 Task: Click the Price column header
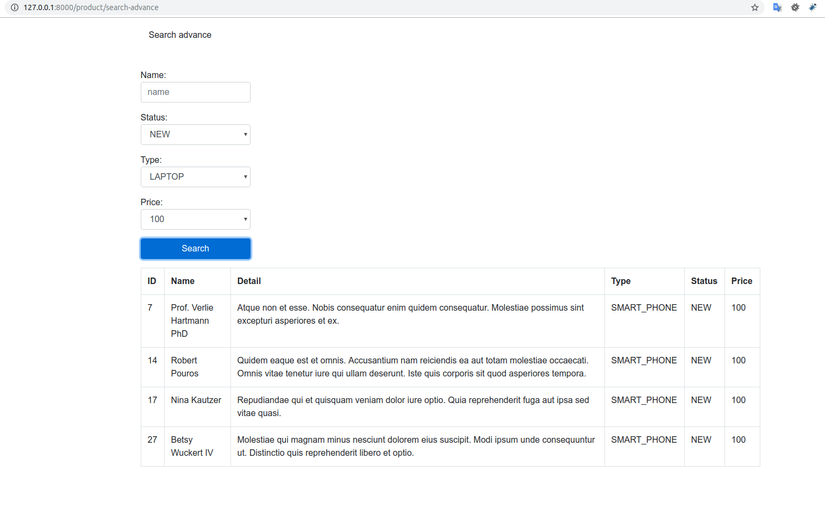click(741, 281)
